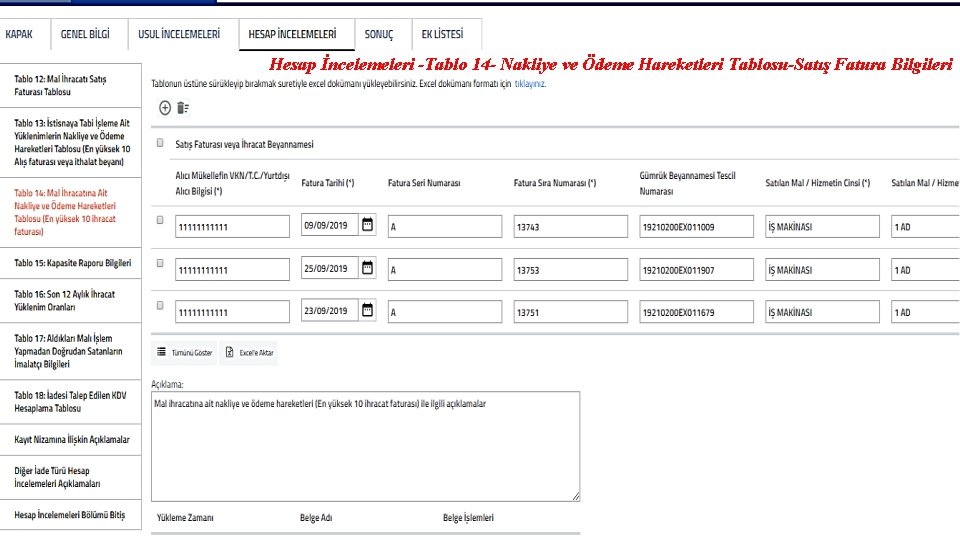This screenshot has height=540, width=960.
Task: Click Fatura Seri field in row 13743
Action: (444, 227)
